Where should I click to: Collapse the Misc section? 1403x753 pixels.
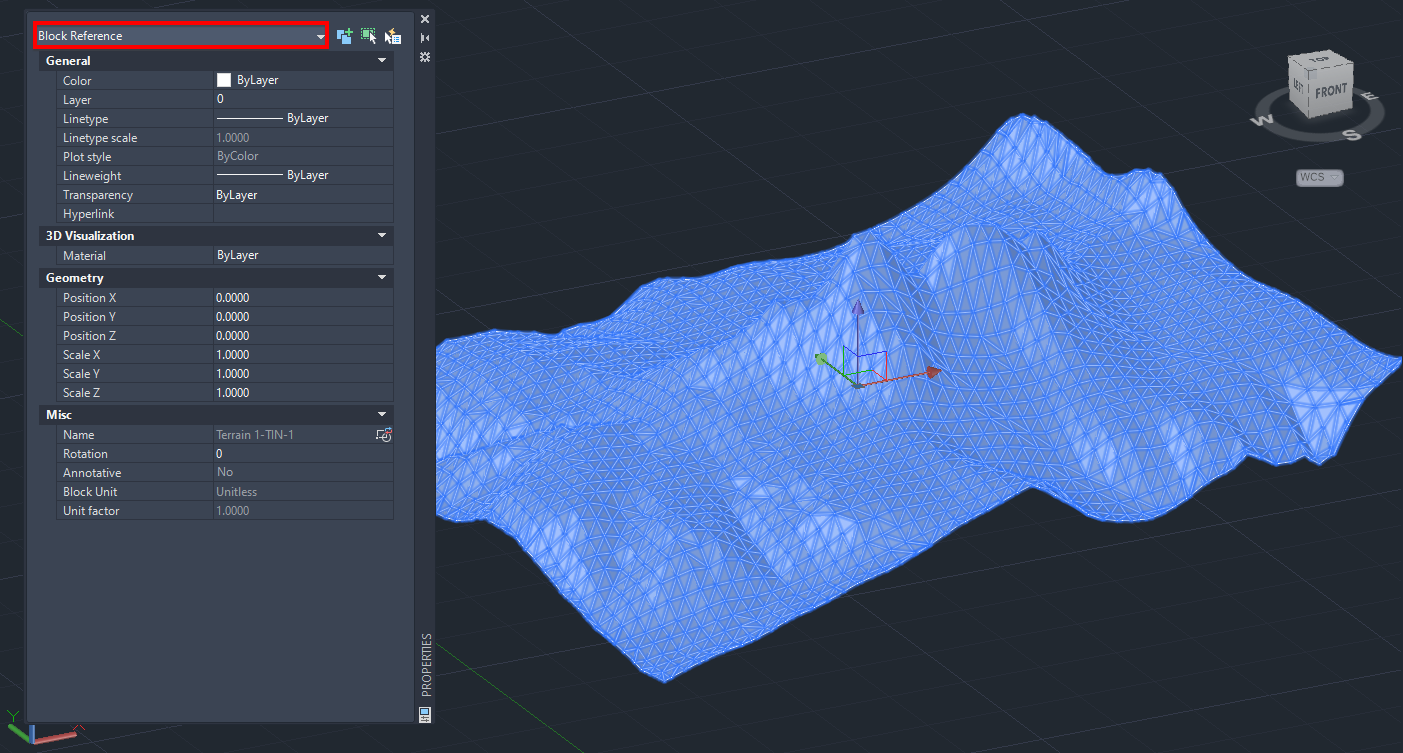point(382,414)
